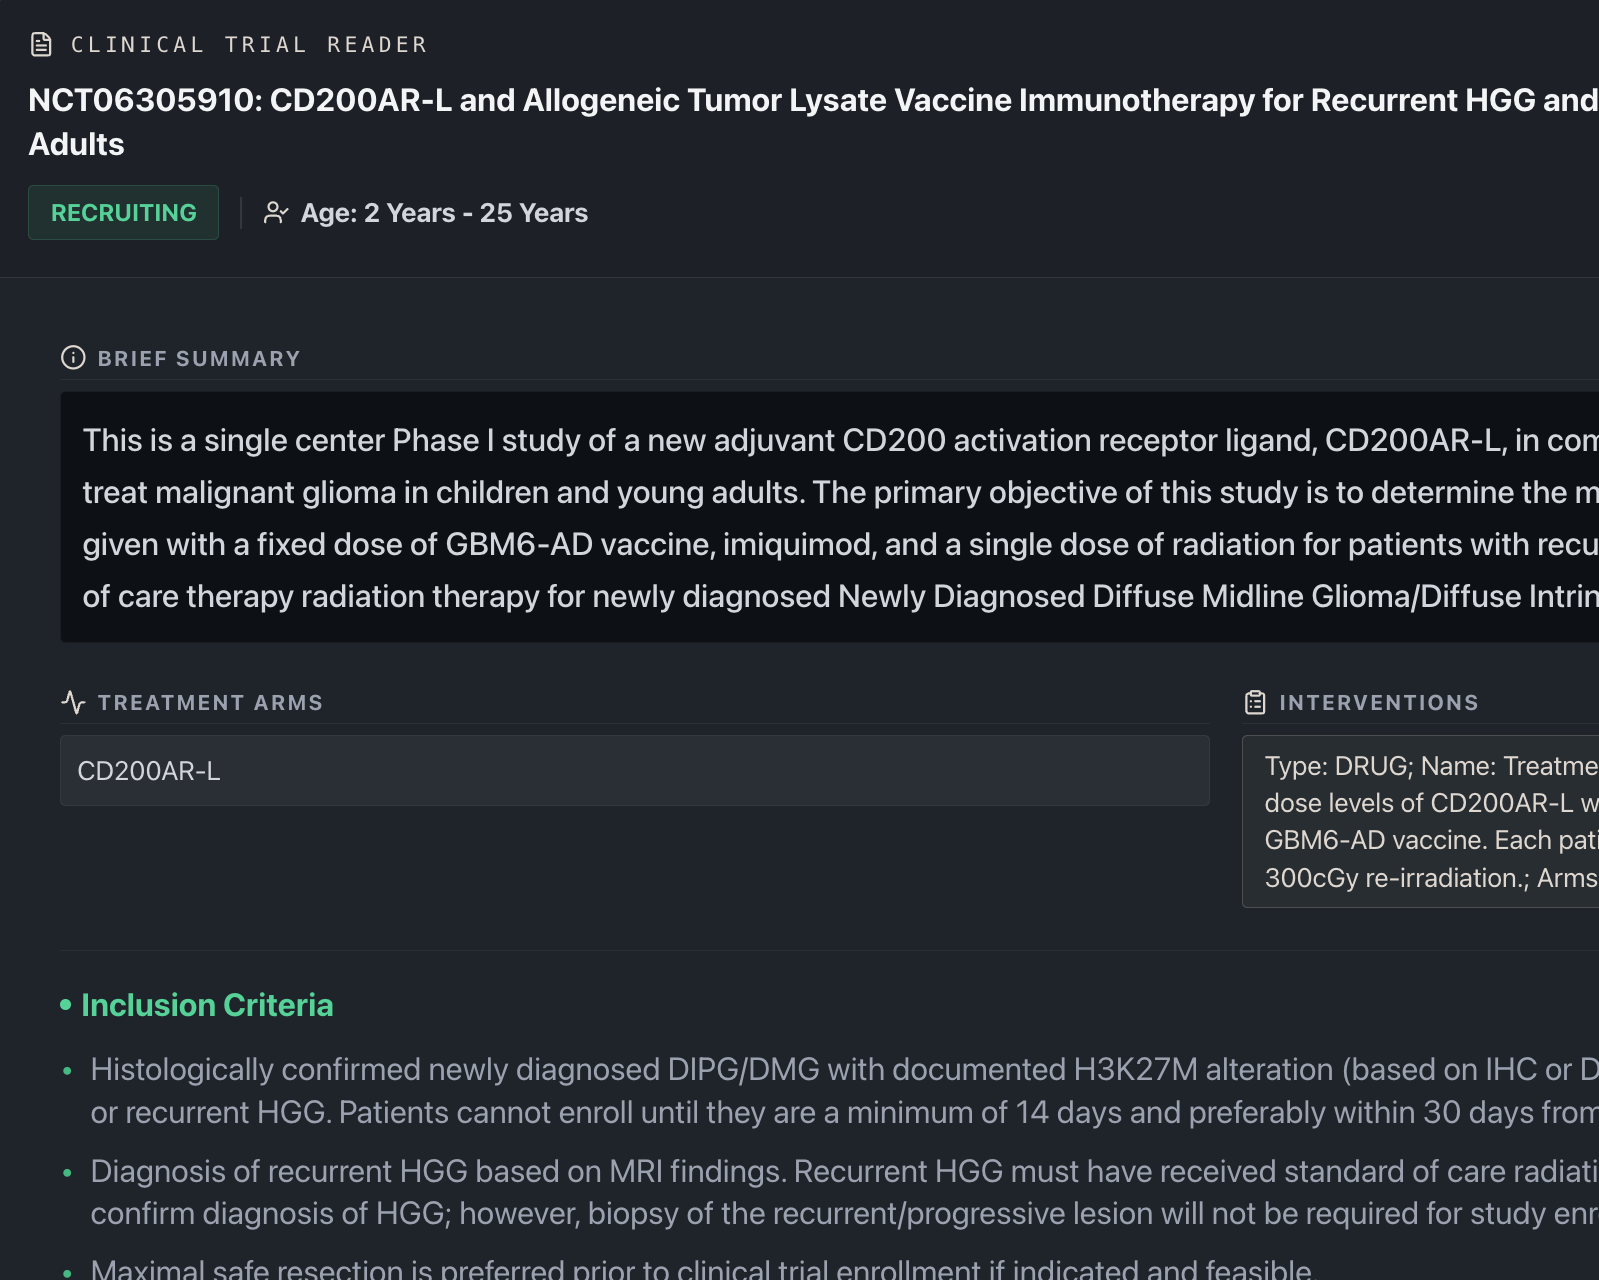
Task: Click the Age 2 Years - 25 Years label
Action: click(444, 213)
